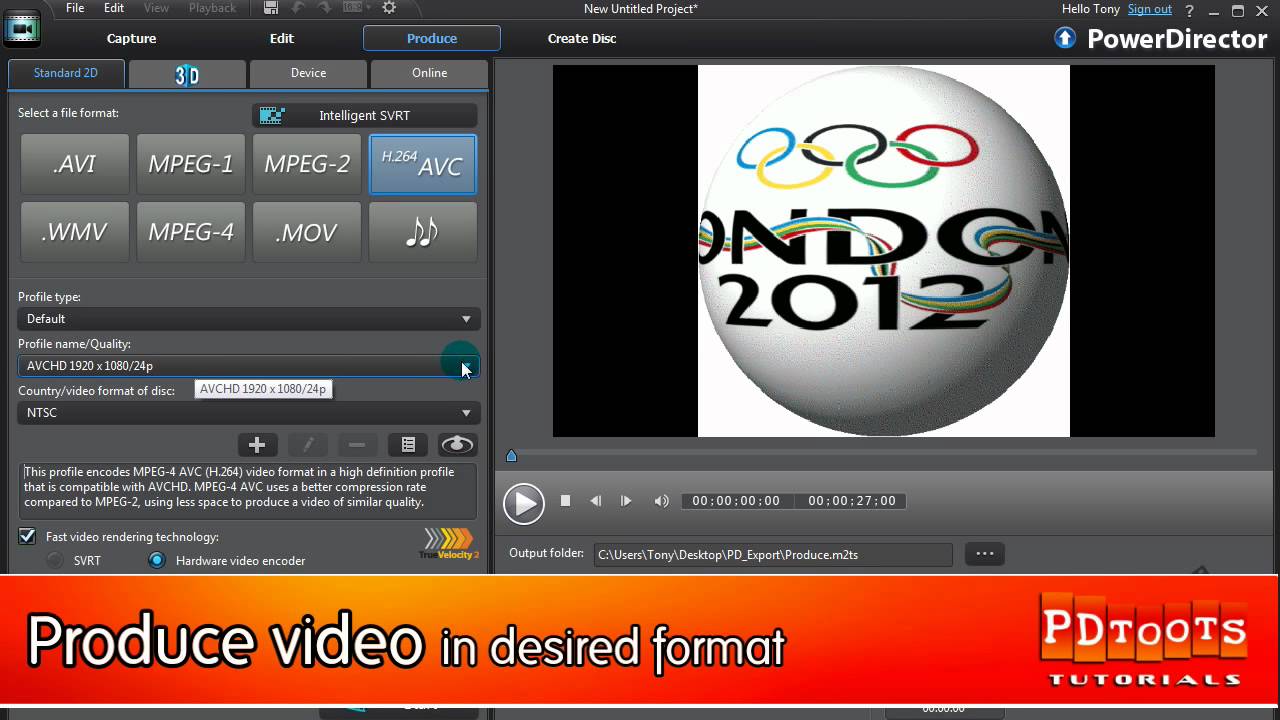Switch to the 3D output tab
1280x720 pixels.
point(187,74)
